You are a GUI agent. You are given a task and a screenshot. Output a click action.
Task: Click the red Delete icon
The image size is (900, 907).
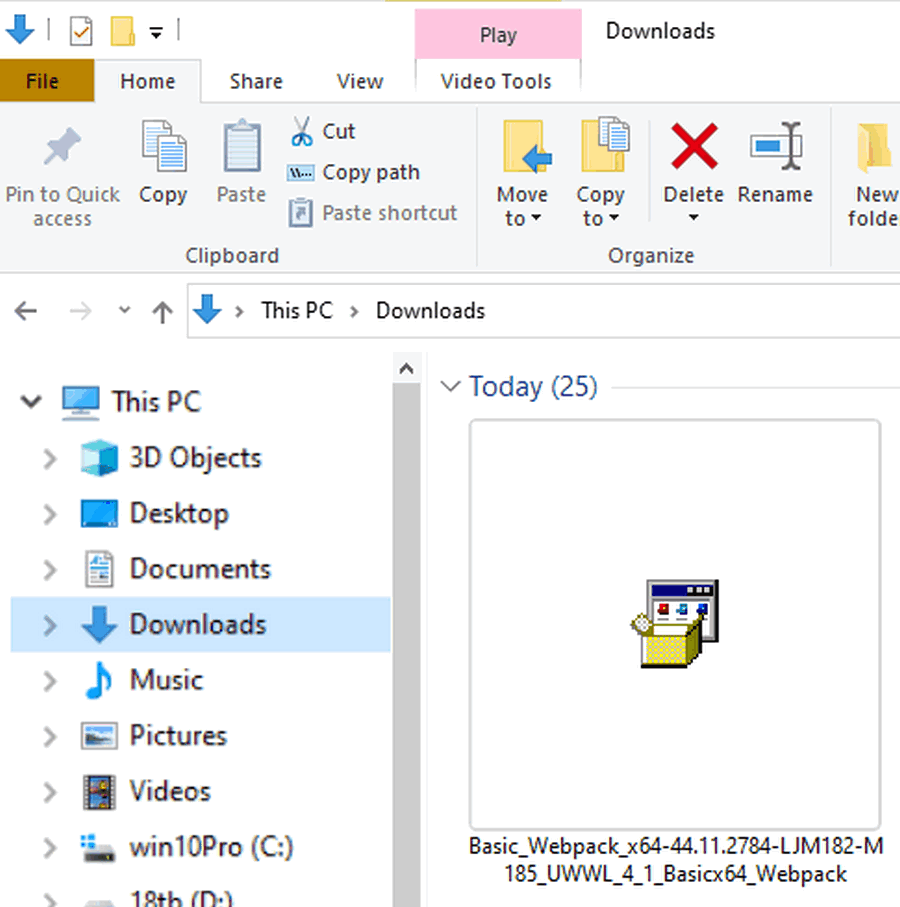694,148
